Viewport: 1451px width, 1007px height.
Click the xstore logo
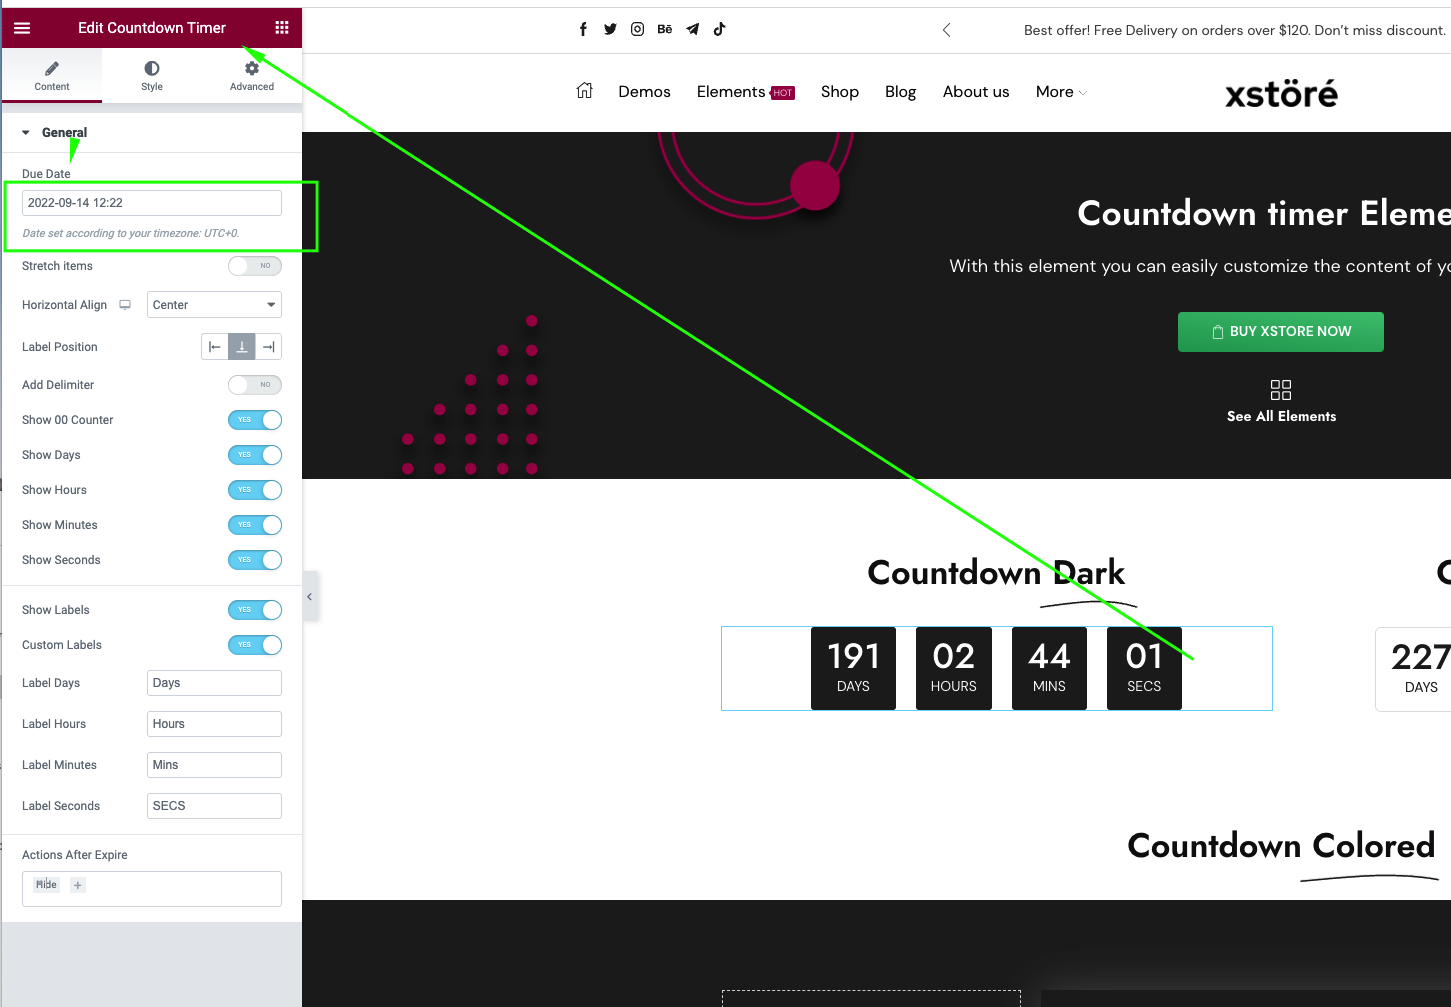[1281, 94]
